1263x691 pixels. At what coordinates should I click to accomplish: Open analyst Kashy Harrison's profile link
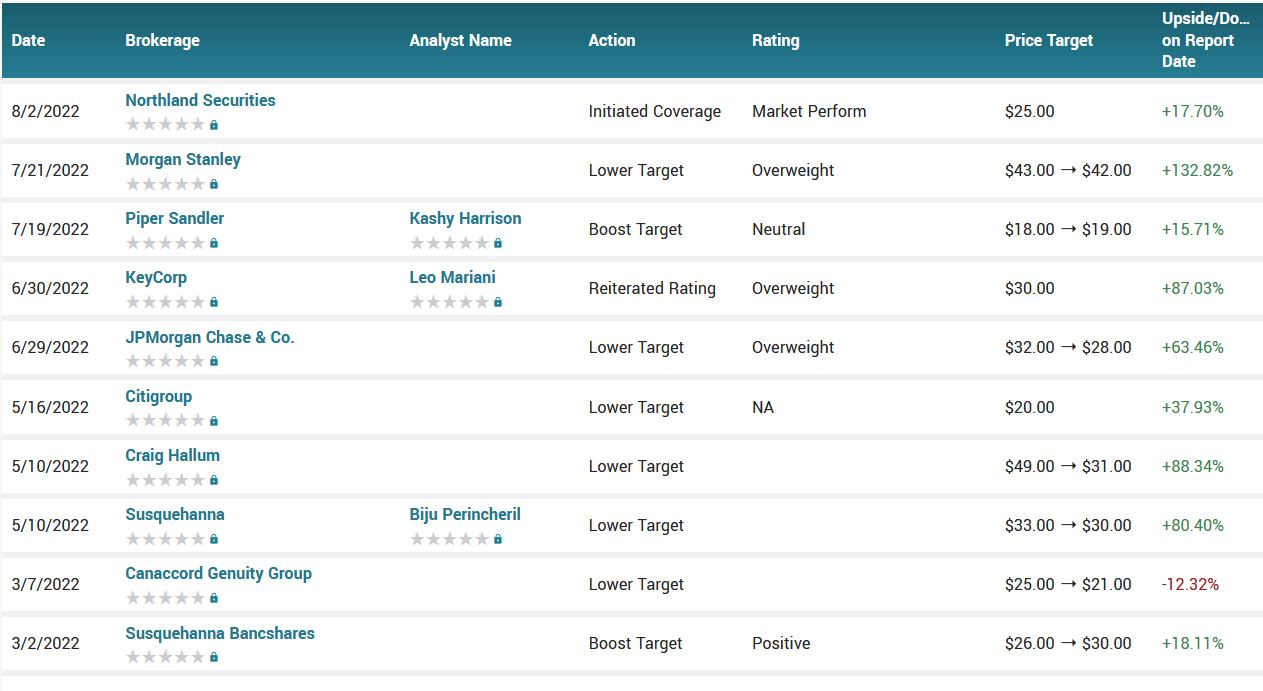(465, 218)
